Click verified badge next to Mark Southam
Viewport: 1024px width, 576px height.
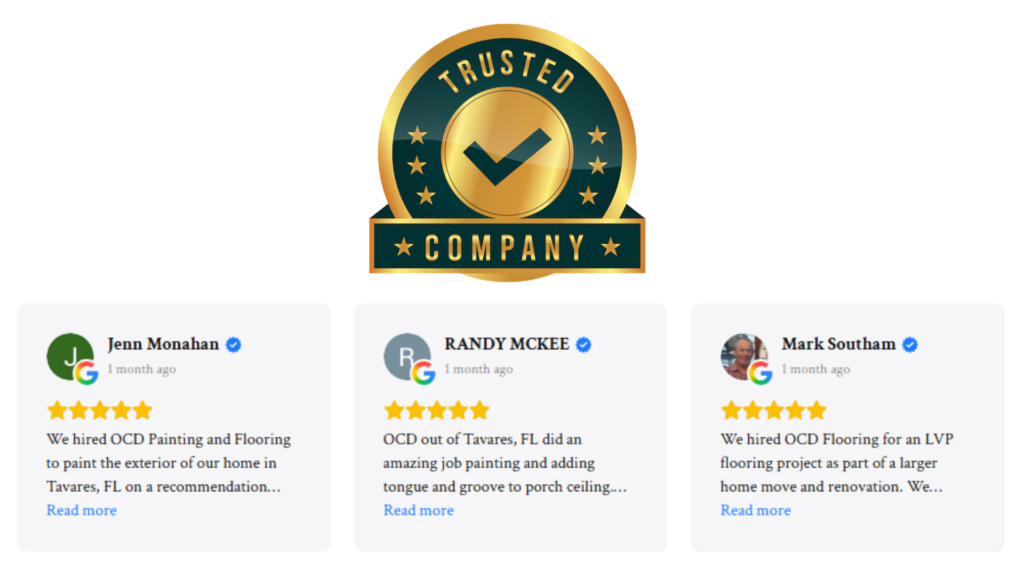910,345
